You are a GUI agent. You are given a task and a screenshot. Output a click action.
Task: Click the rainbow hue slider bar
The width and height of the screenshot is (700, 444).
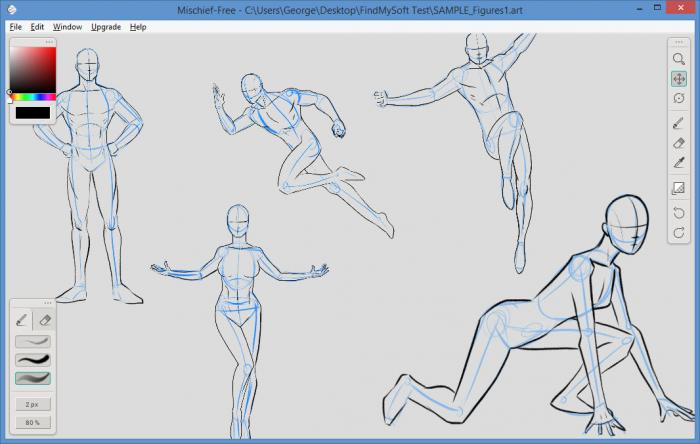(x=33, y=97)
